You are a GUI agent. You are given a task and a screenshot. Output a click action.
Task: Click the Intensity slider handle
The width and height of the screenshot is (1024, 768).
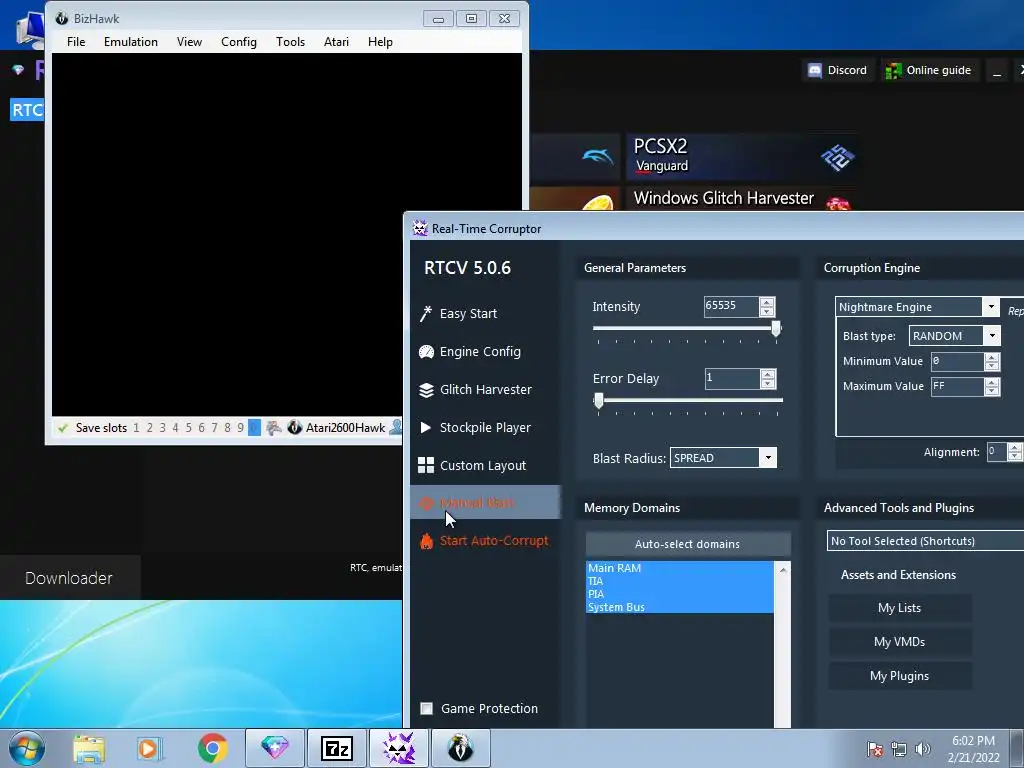pyautogui.click(x=776, y=328)
